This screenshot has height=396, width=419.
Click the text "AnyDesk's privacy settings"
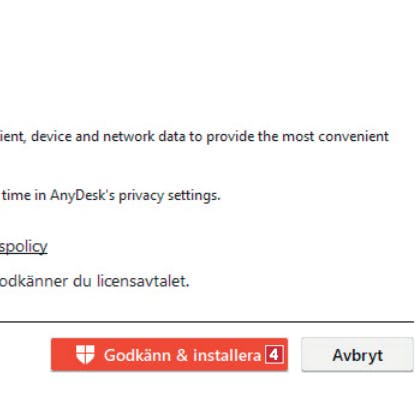(x=135, y=195)
